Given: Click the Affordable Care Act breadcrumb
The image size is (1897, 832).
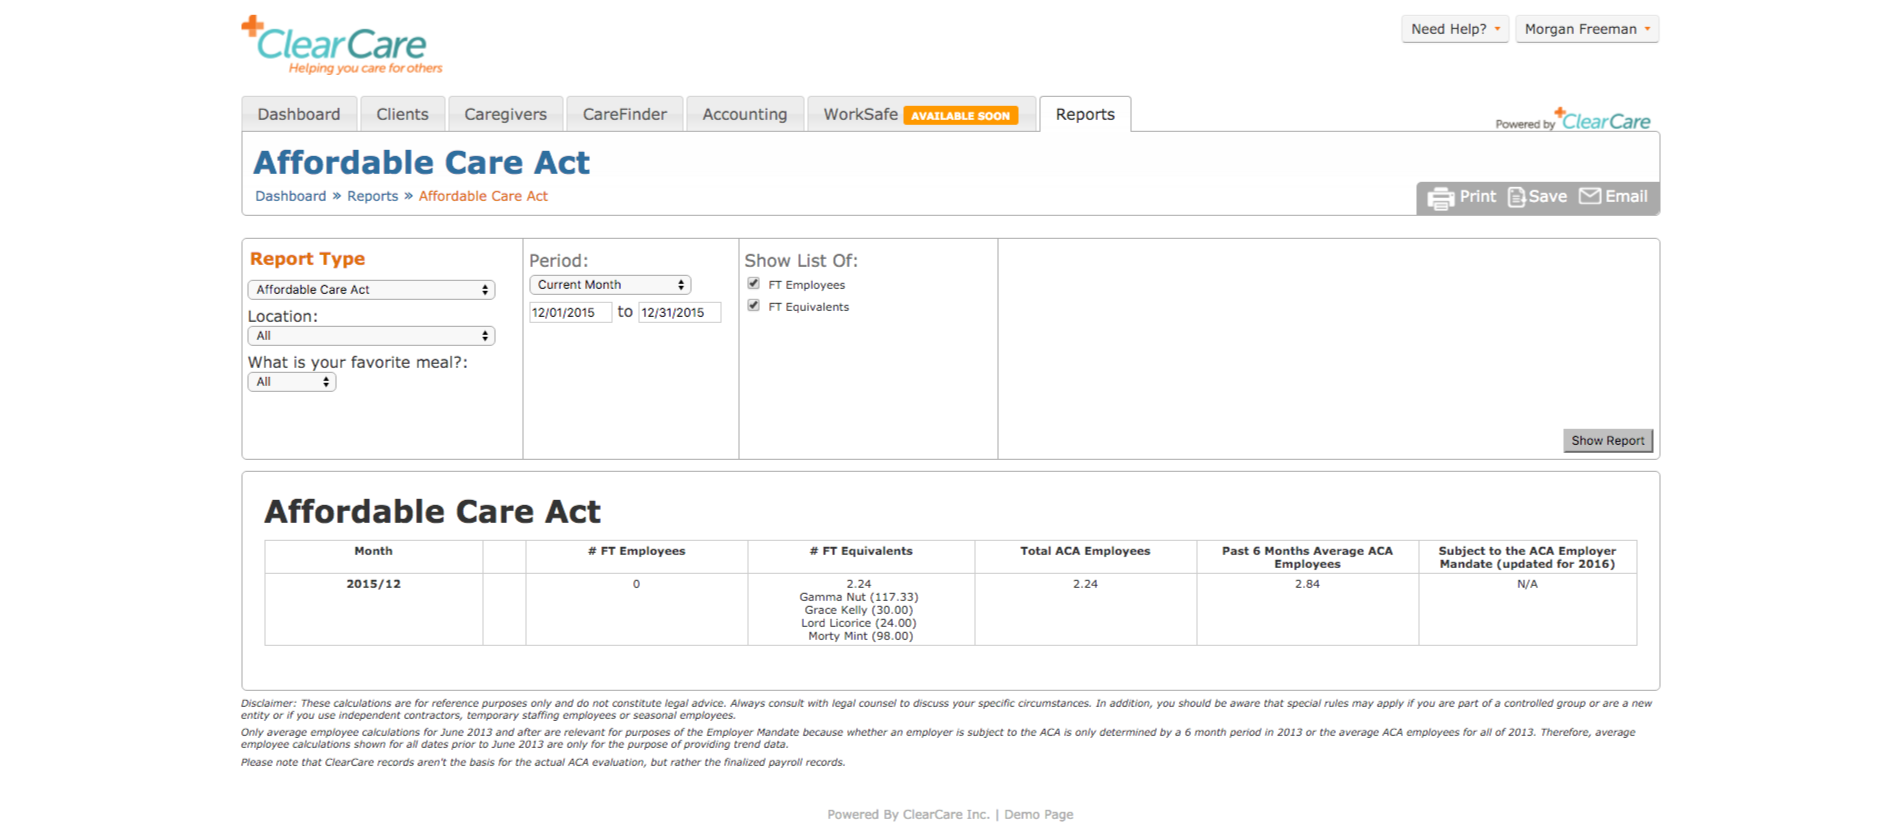Looking at the screenshot, I should (x=483, y=196).
